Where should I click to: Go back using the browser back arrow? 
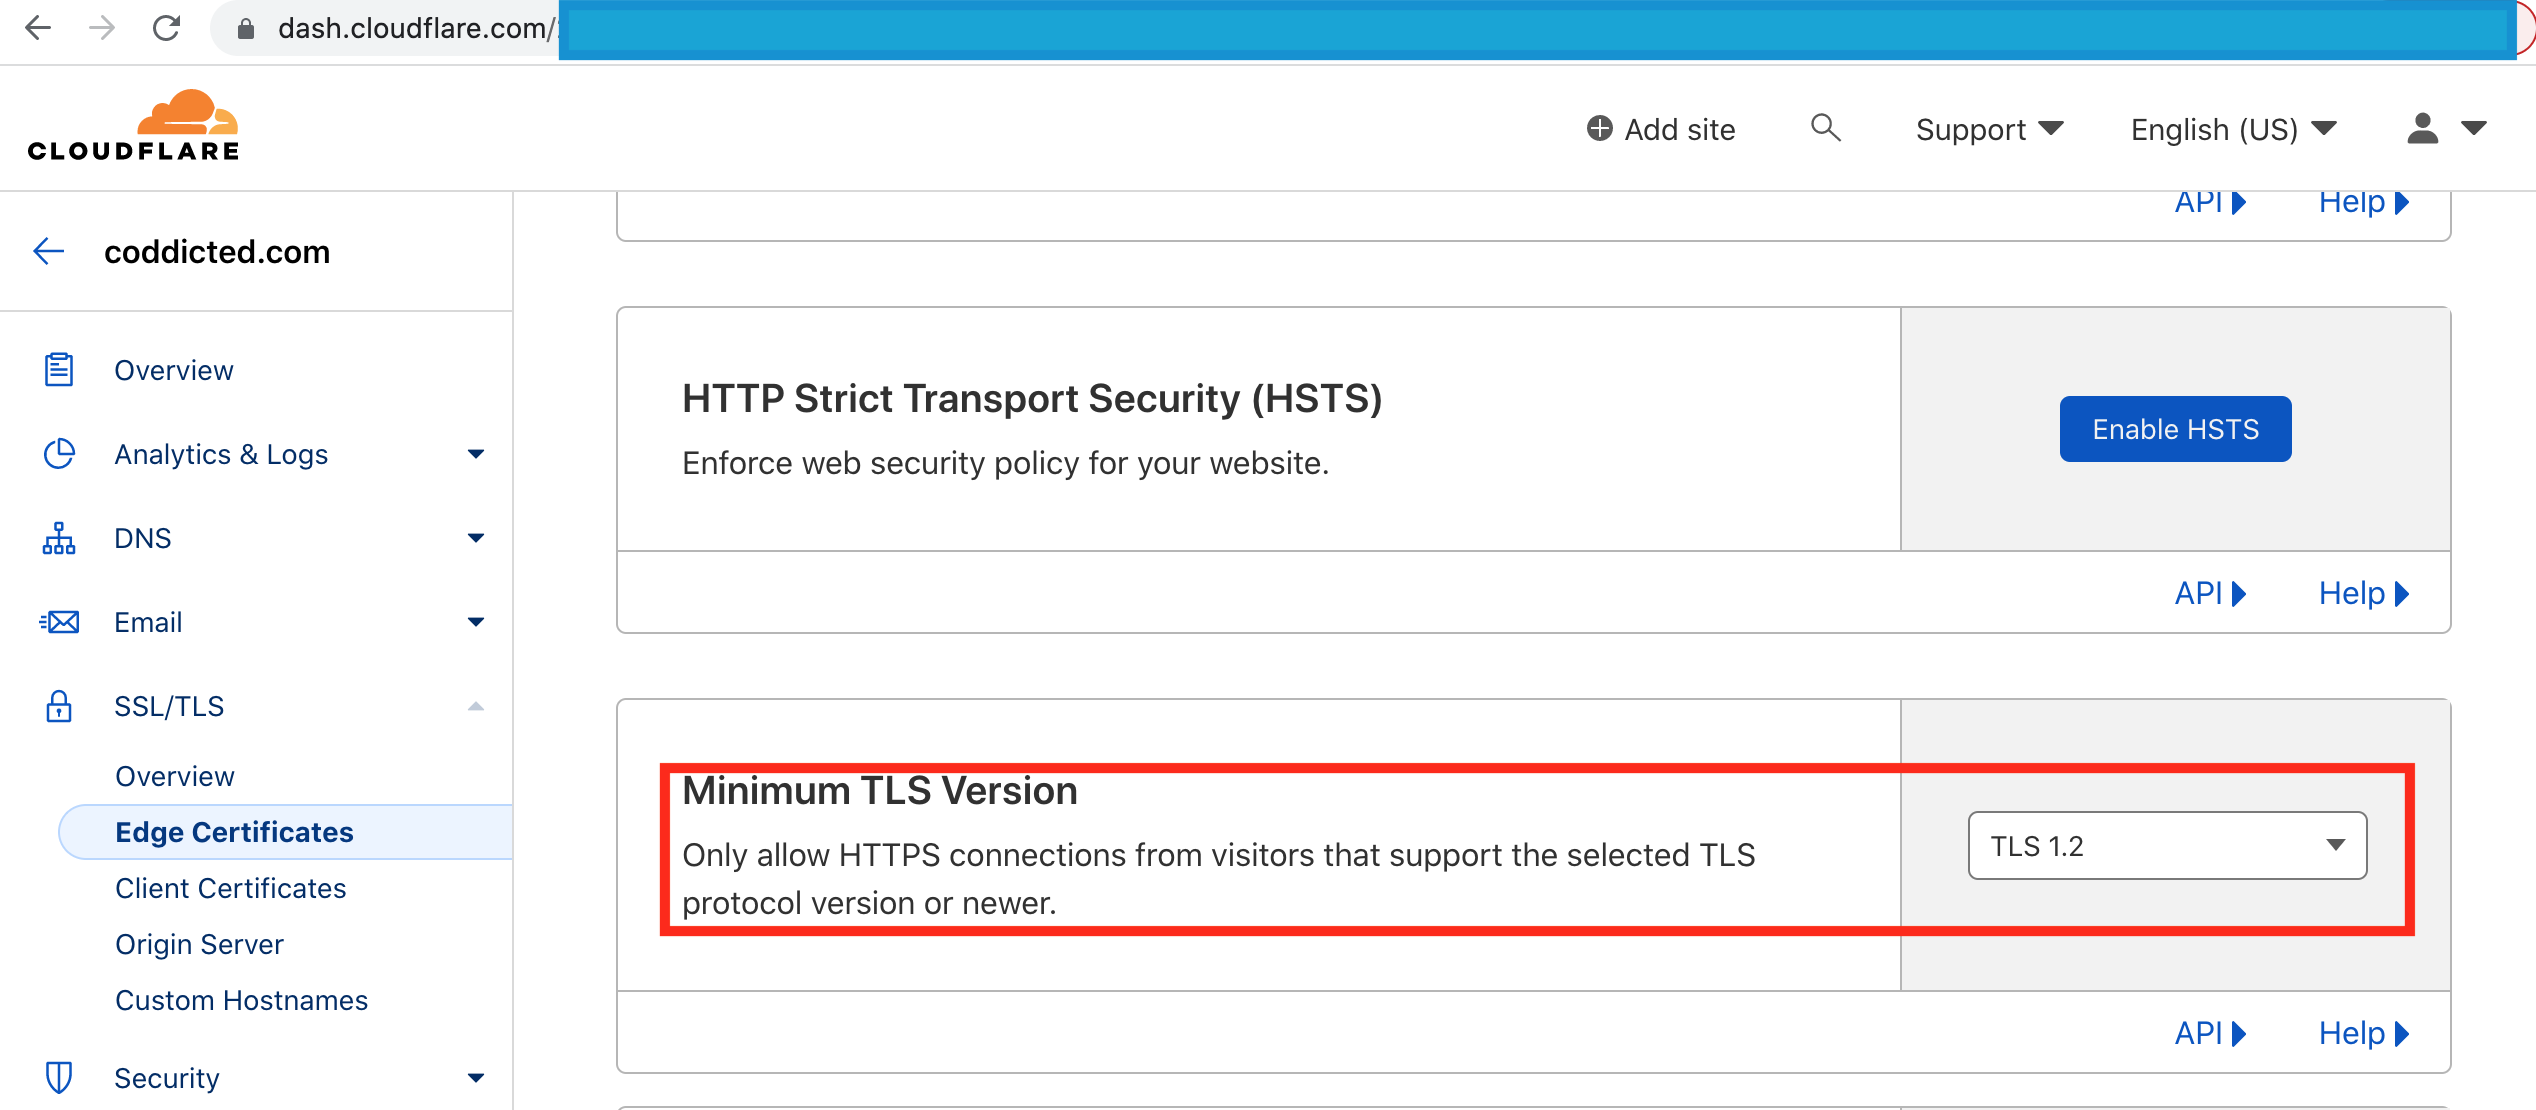coord(38,28)
